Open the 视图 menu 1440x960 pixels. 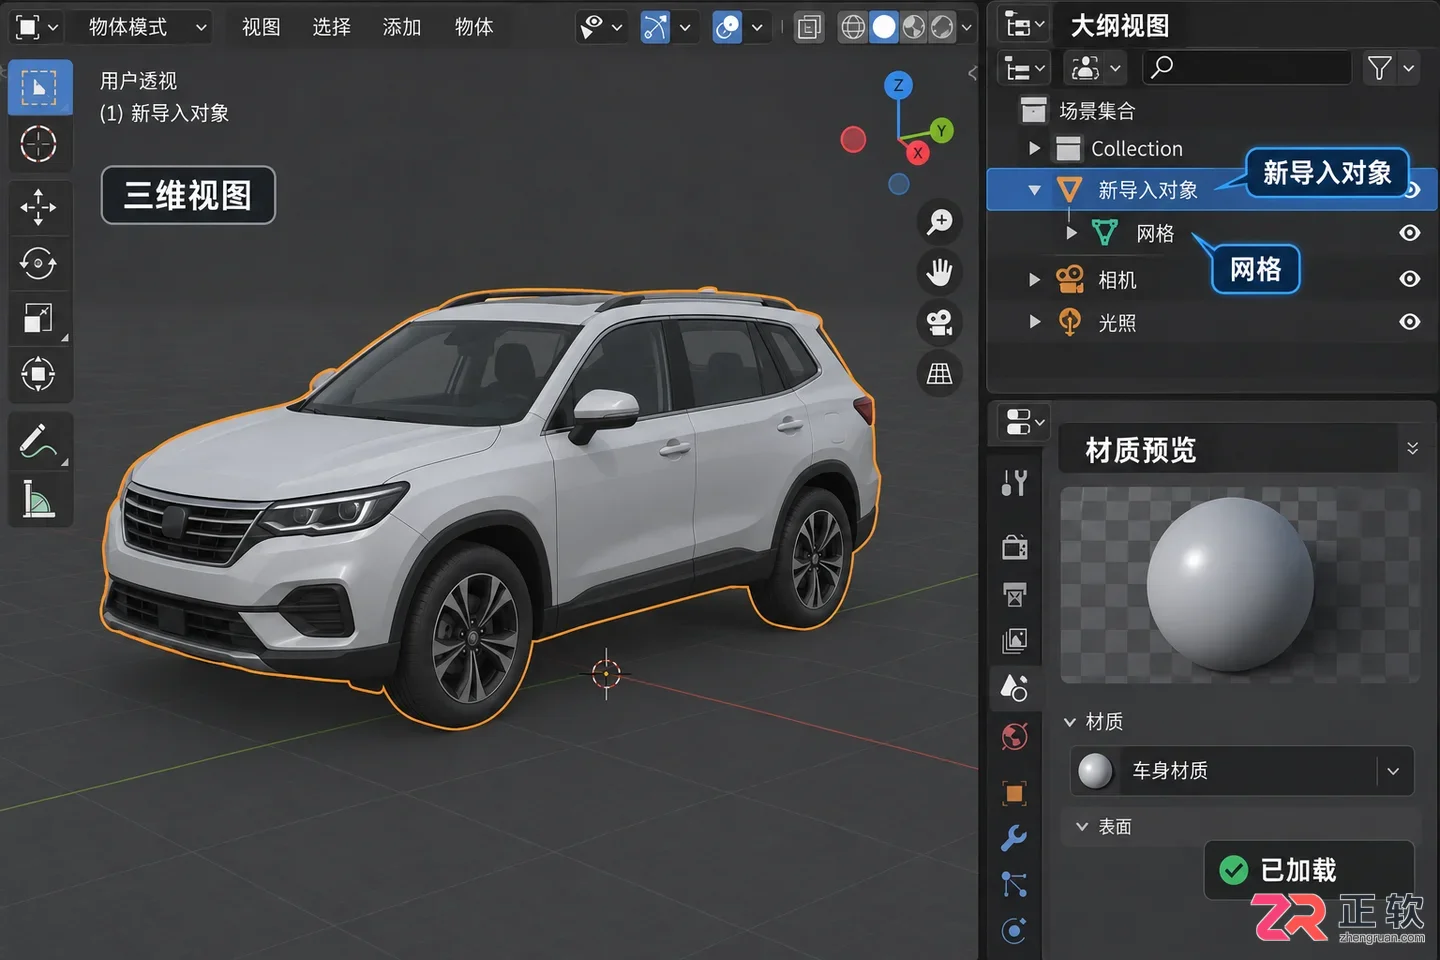[261, 27]
